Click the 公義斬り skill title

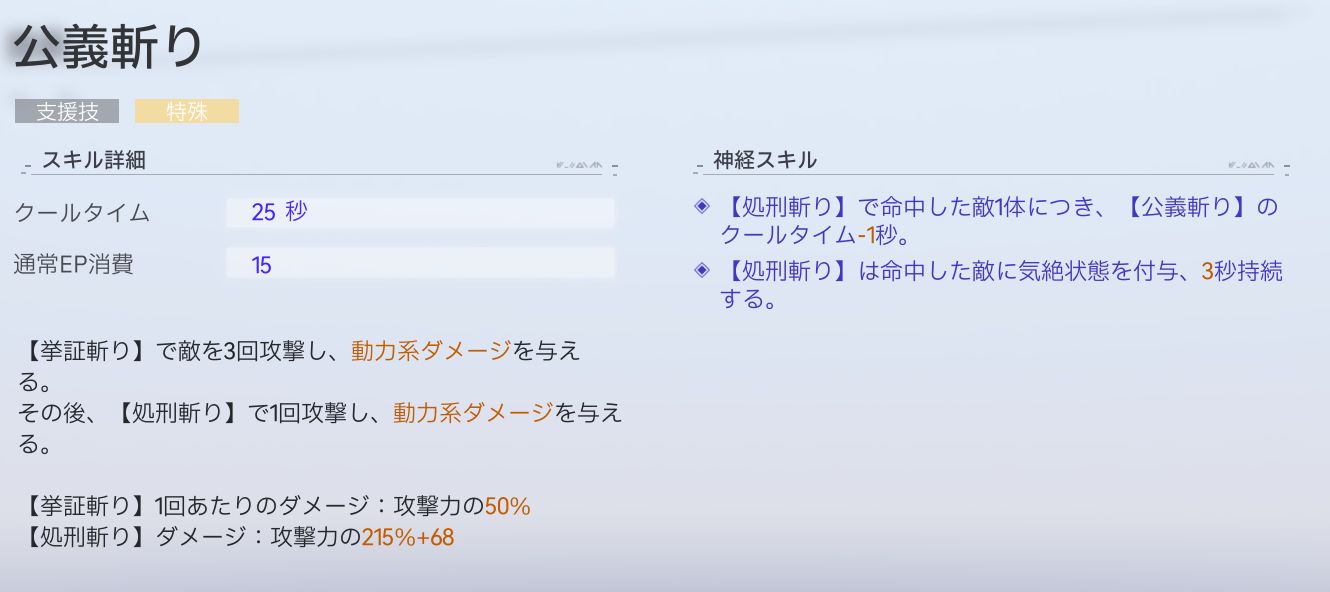tap(109, 49)
